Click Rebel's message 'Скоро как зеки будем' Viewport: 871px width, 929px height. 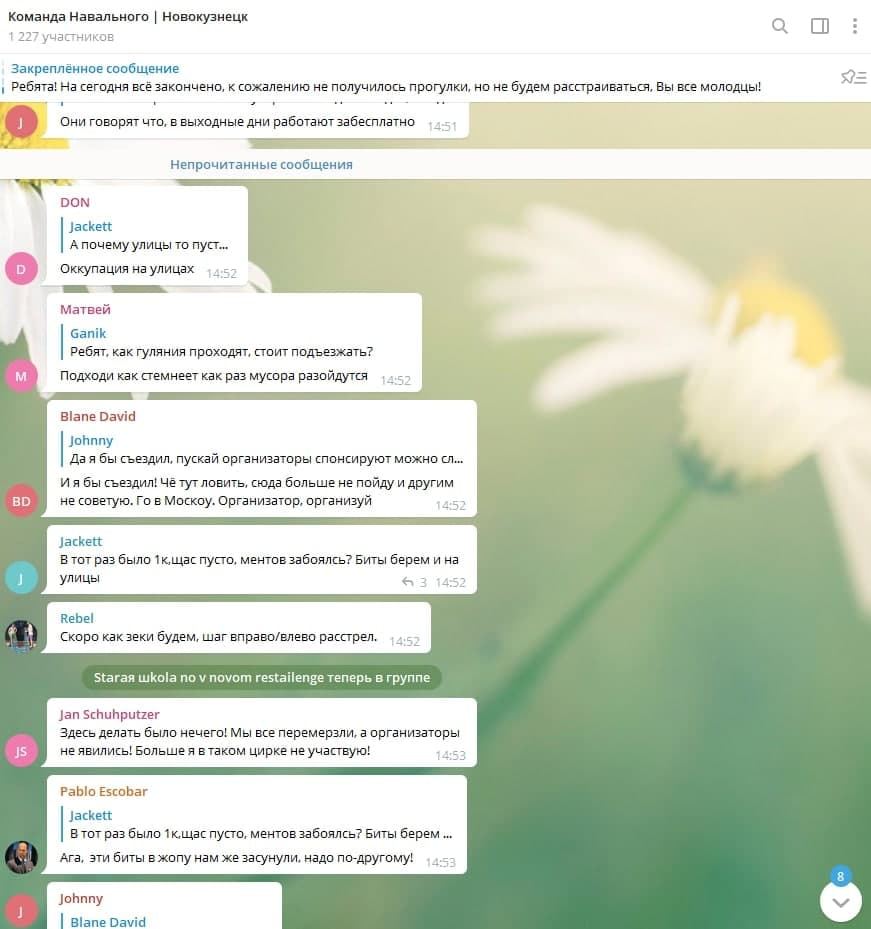click(x=218, y=636)
